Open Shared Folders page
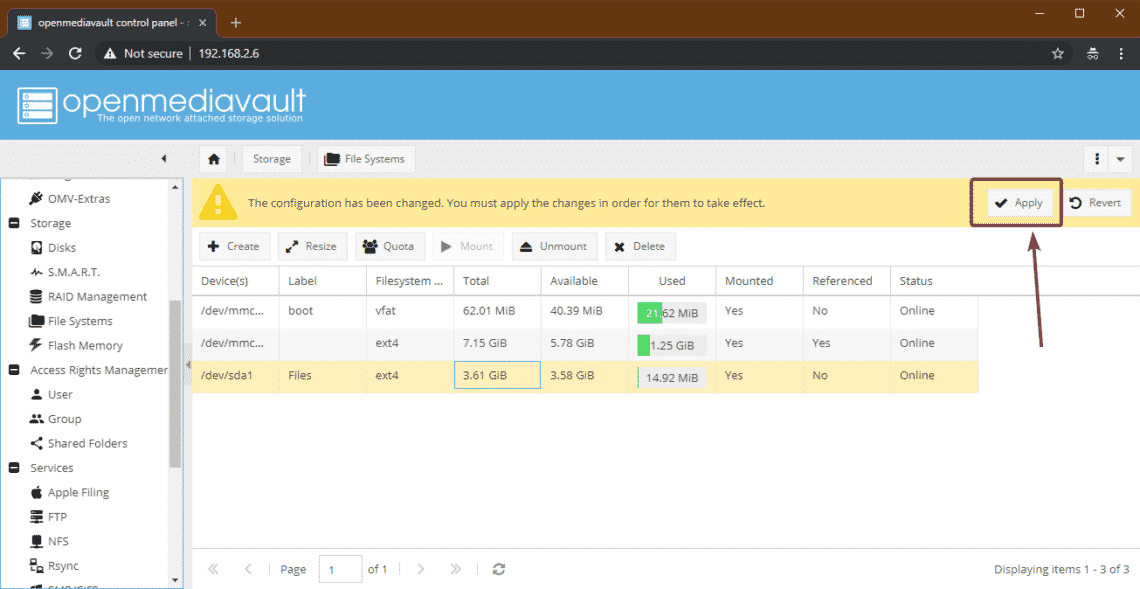This screenshot has height=589, width=1140. pos(78,444)
